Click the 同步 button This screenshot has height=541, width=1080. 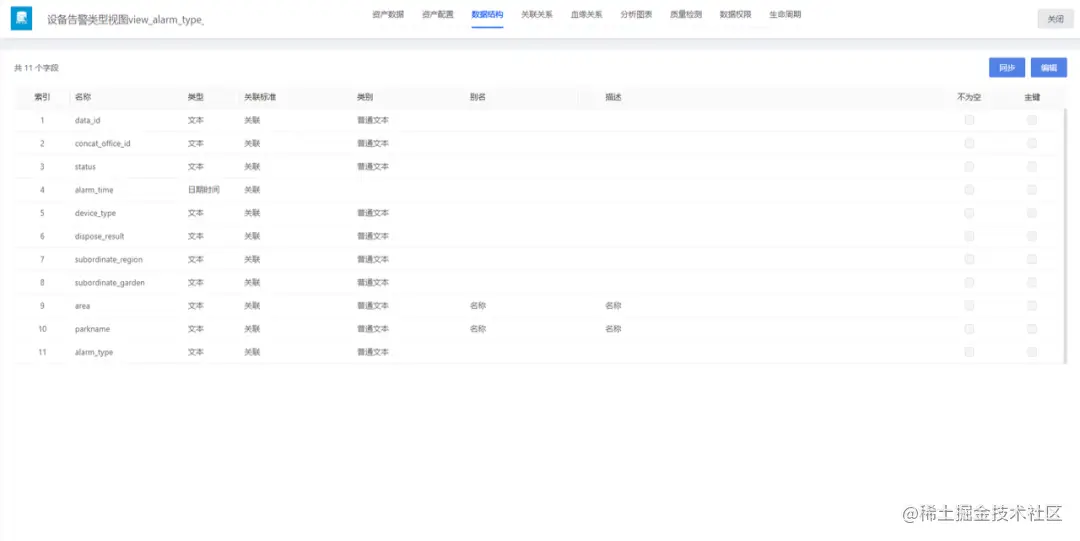[1007, 68]
